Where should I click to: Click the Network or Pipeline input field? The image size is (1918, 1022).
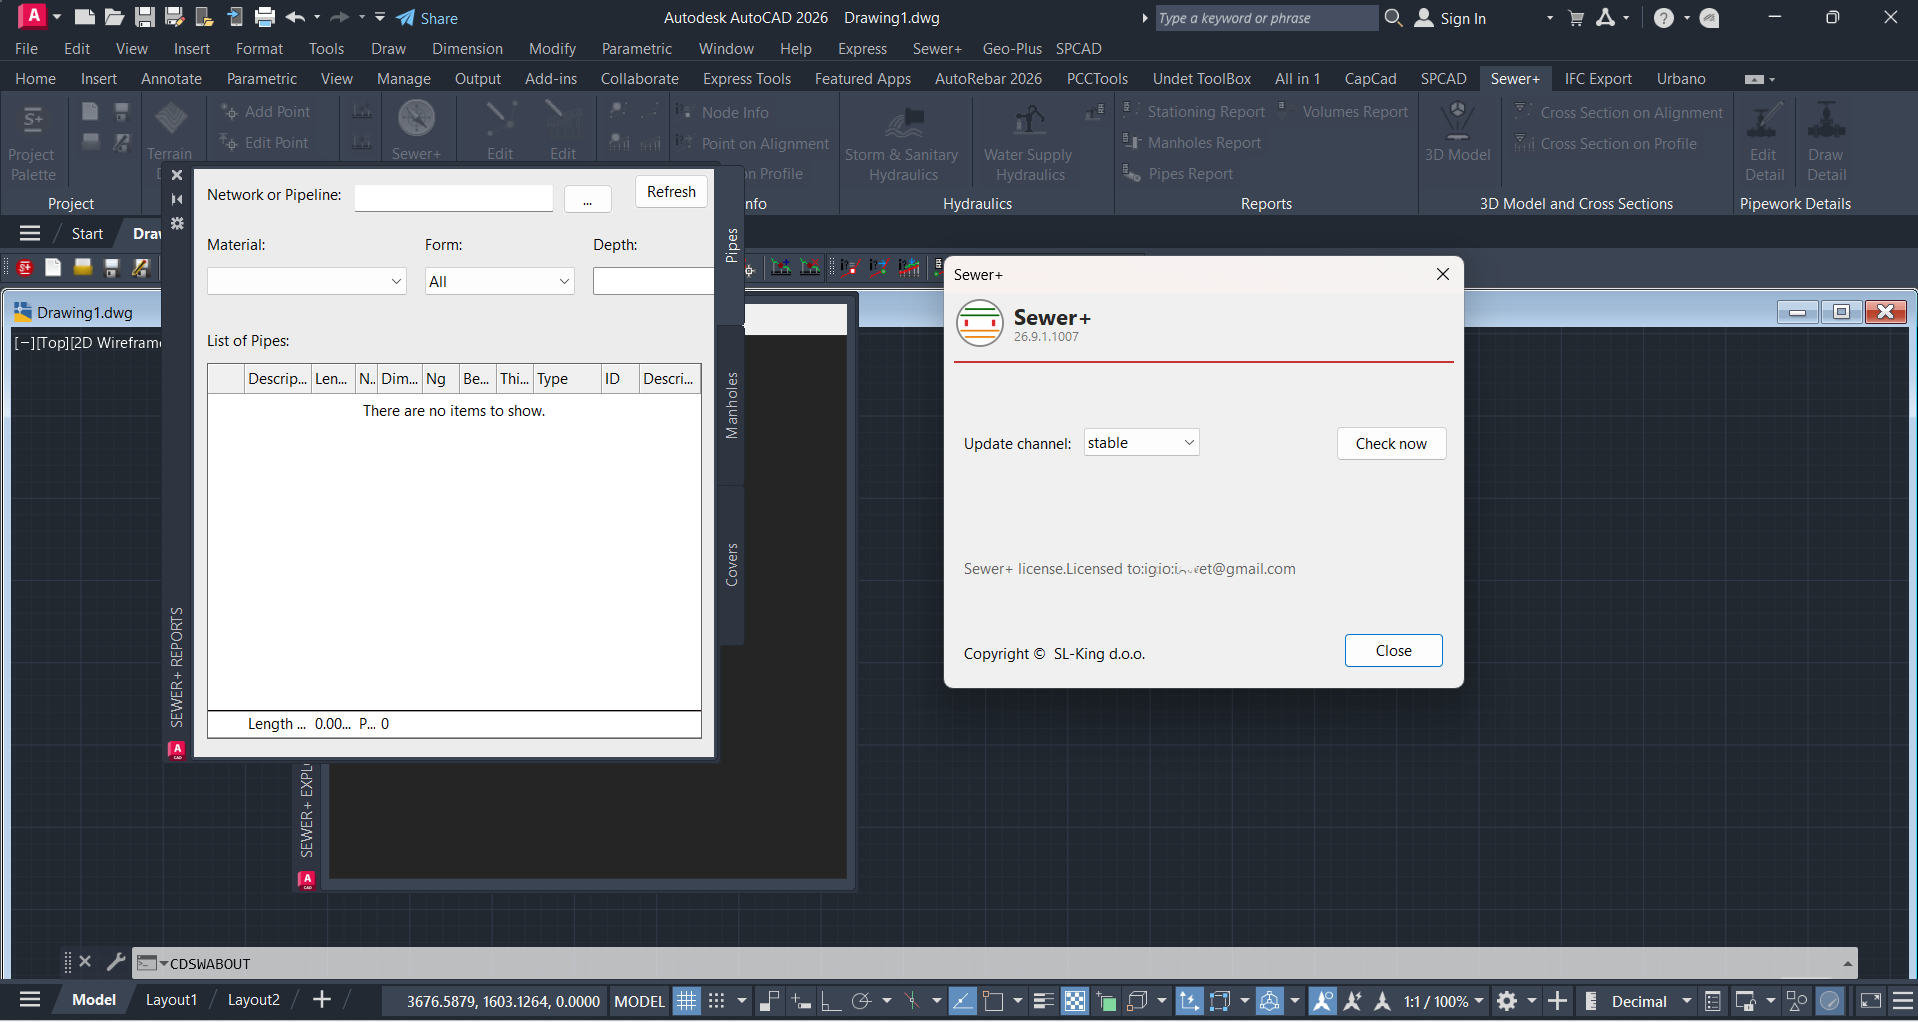tap(453, 198)
